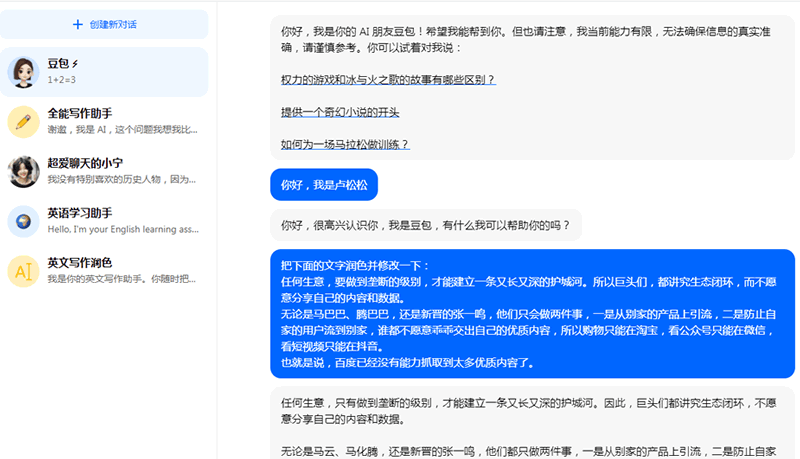Select the 提供一个奇幻小说的开头 suggestion

pos(340,112)
